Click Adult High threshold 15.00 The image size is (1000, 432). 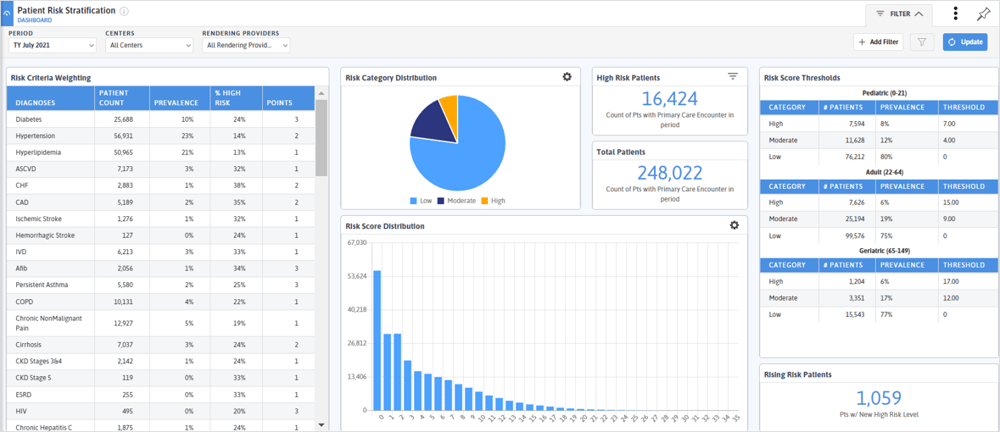tap(952, 203)
